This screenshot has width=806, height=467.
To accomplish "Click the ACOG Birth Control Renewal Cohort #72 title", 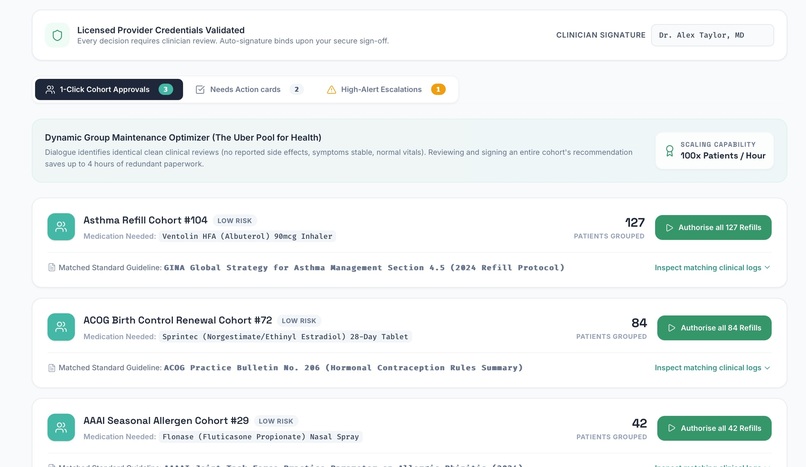I will 177,320.
